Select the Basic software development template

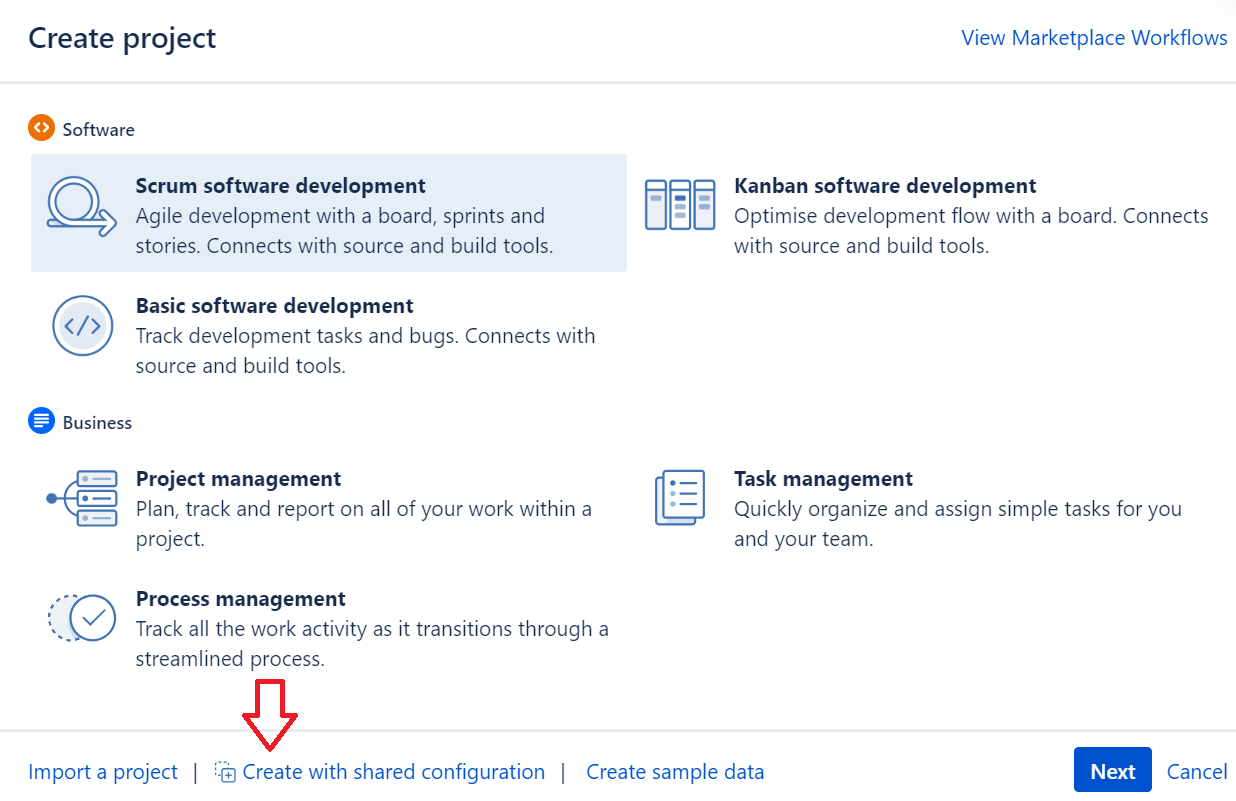(274, 305)
